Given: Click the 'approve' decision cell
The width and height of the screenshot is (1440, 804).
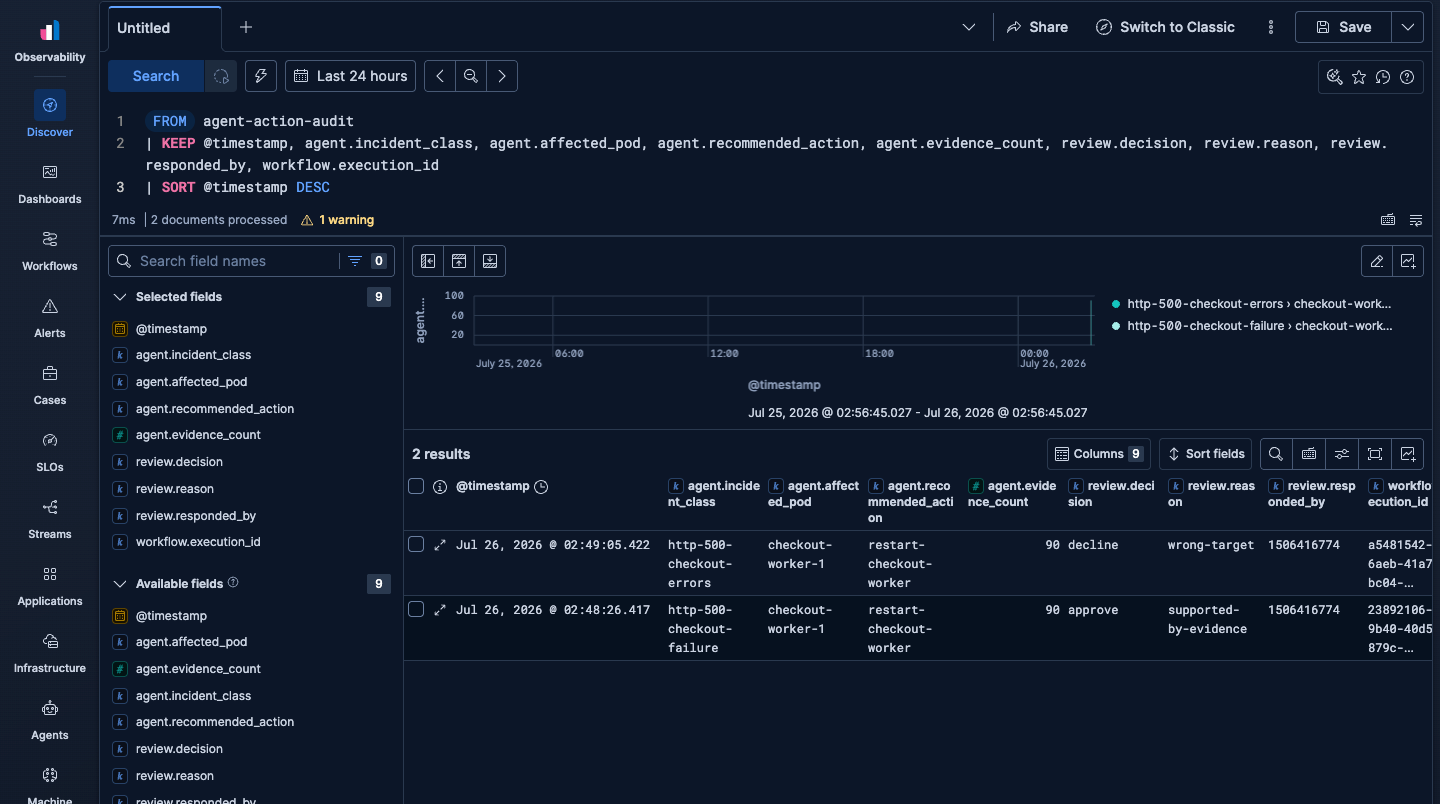Looking at the screenshot, I should [x=1093, y=610].
